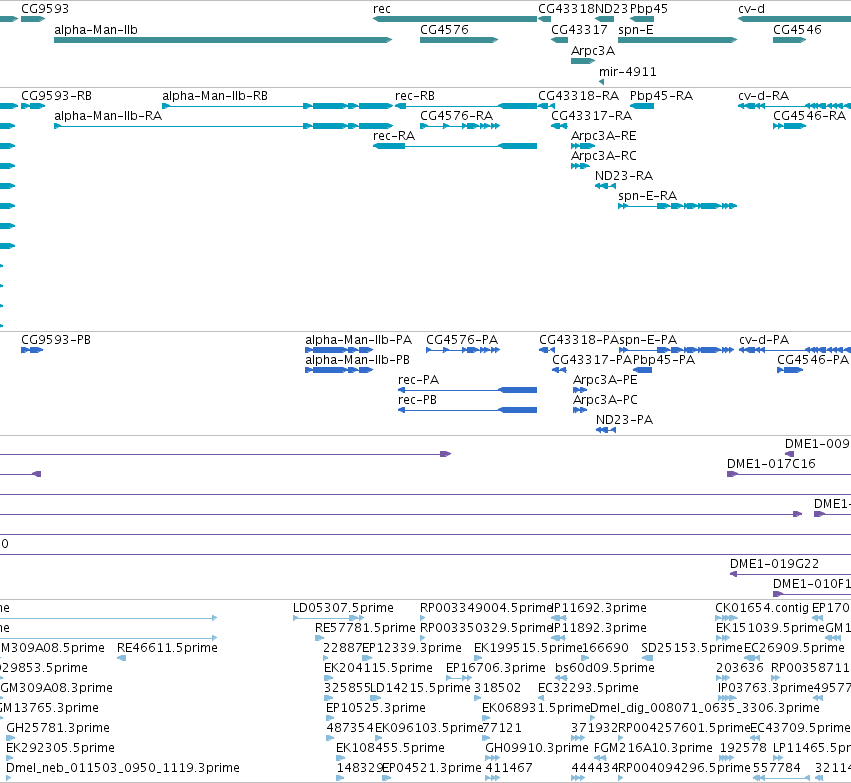Open protein CG43318-PA

click(x=579, y=340)
